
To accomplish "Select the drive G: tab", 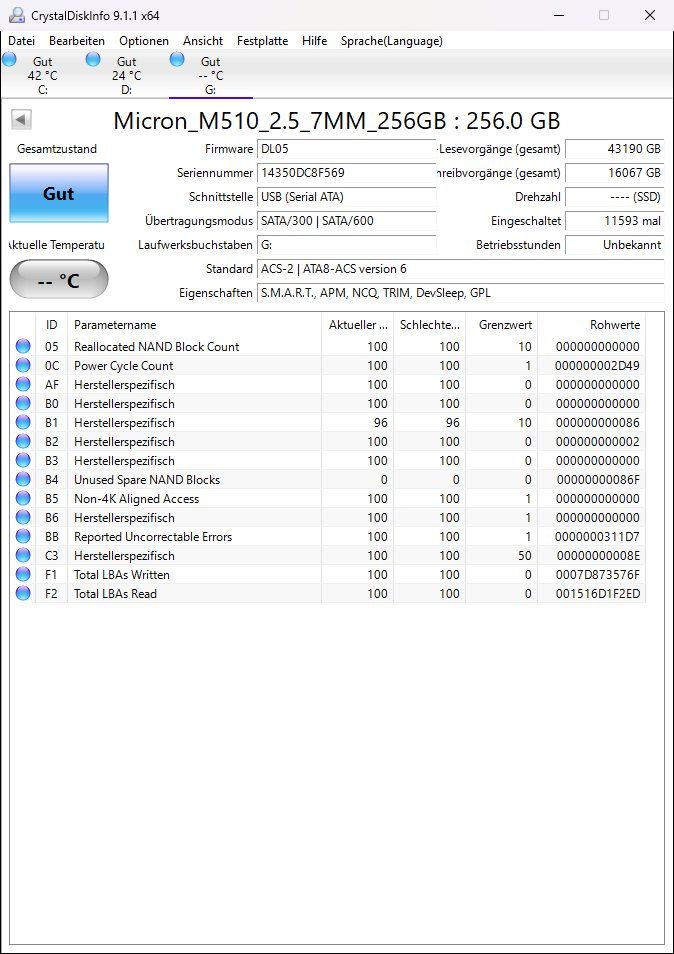I will tap(210, 75).
